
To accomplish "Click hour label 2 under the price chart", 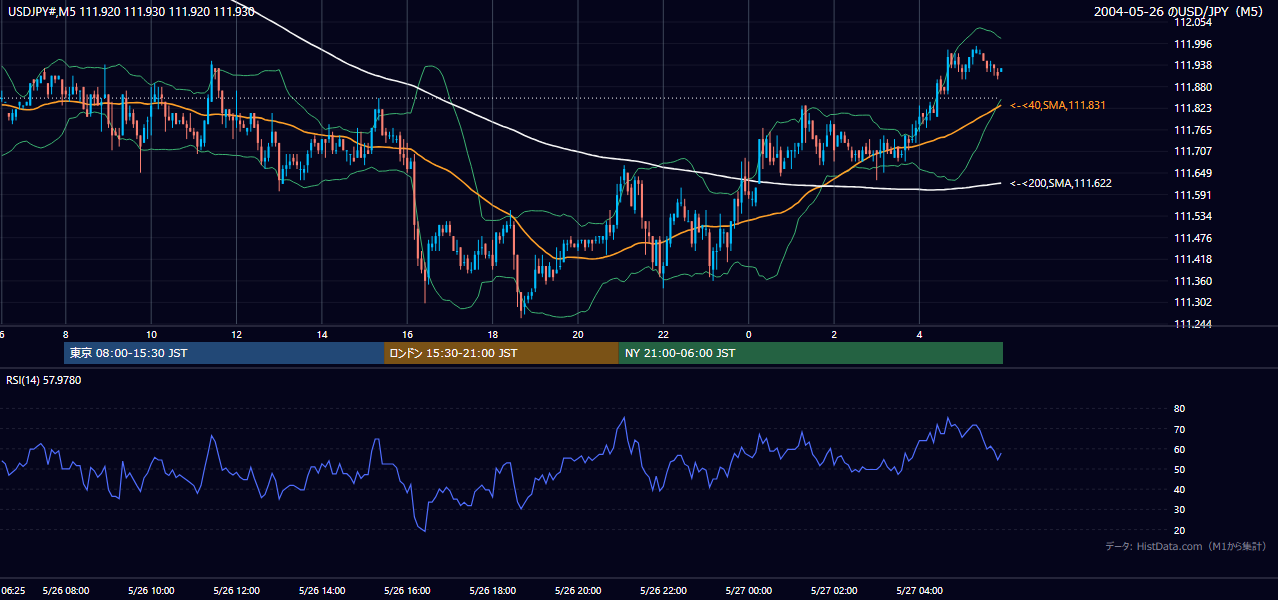I will point(834,334).
